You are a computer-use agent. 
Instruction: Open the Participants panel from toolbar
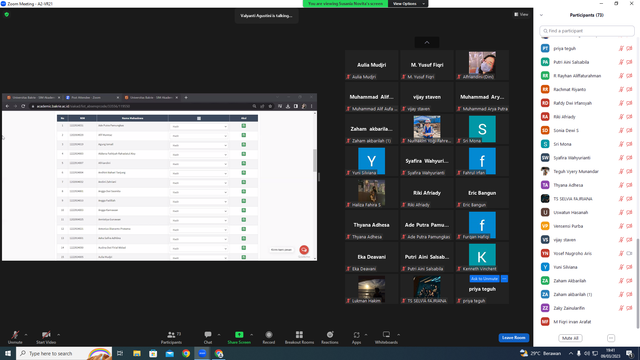pos(171,337)
